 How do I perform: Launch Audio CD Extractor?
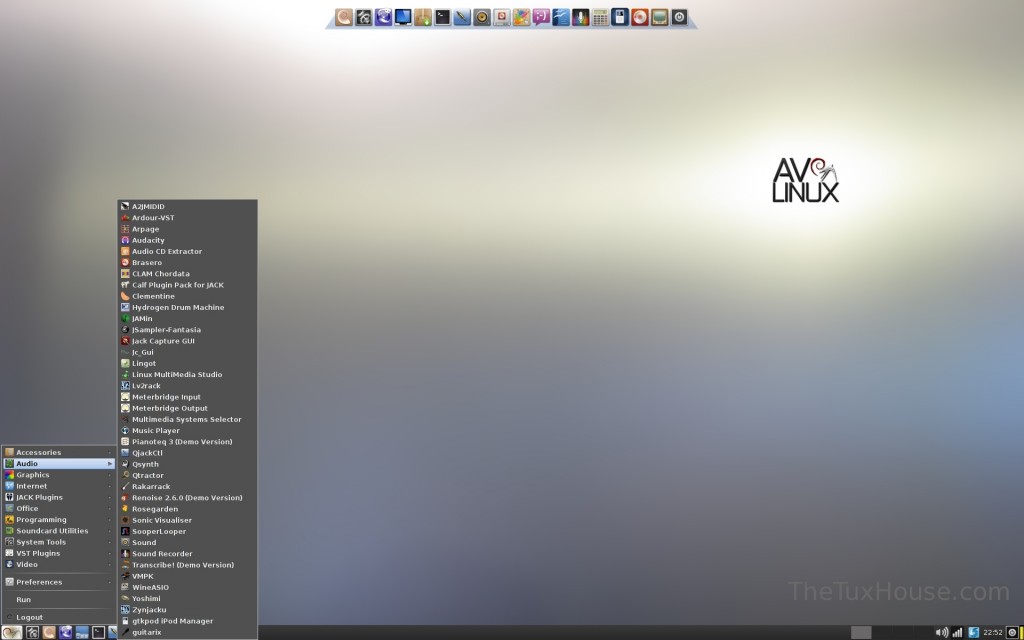pyautogui.click(x=187, y=251)
